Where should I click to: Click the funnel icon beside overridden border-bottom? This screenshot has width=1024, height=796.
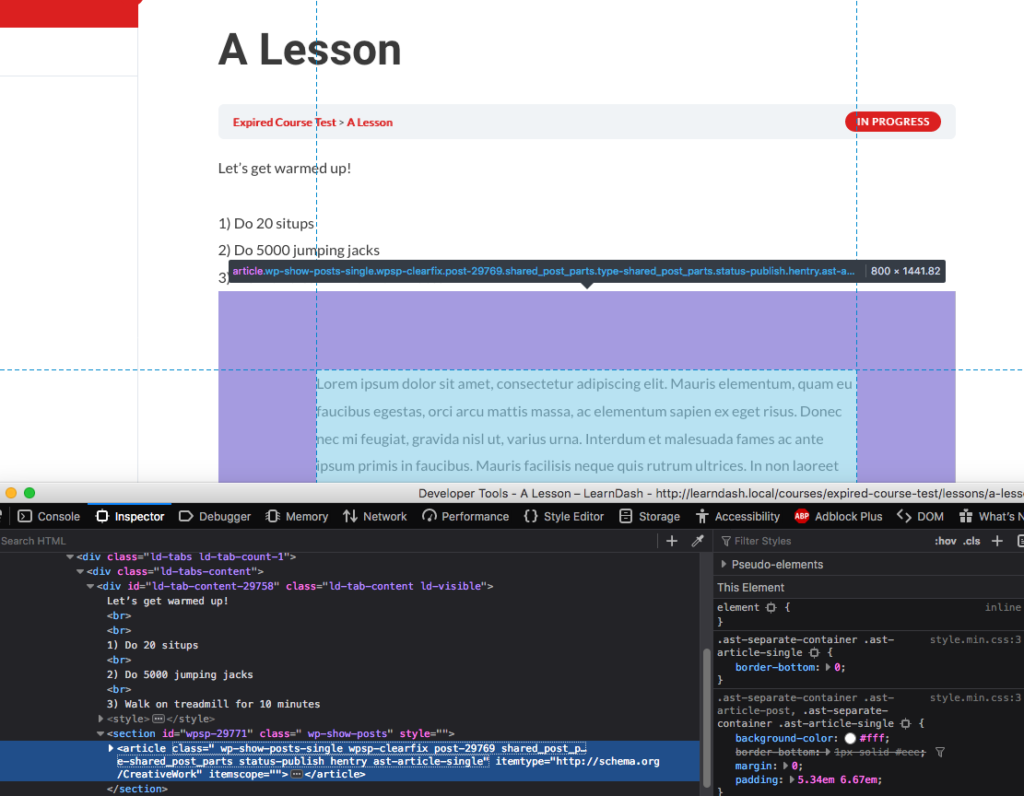pyautogui.click(x=940, y=751)
